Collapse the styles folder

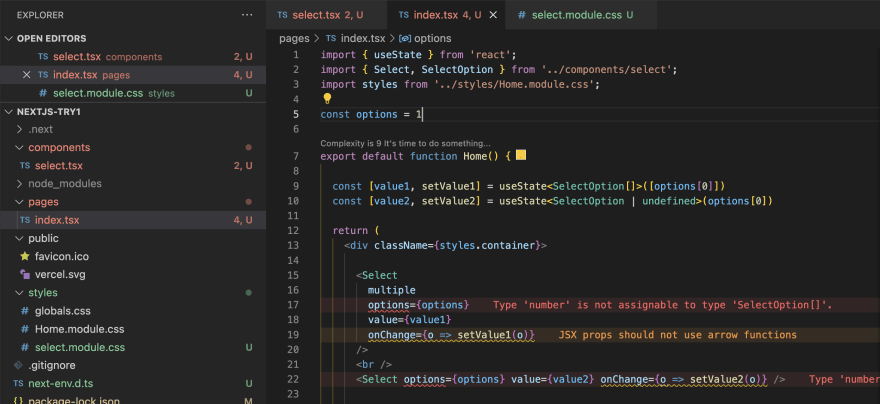pos(20,292)
